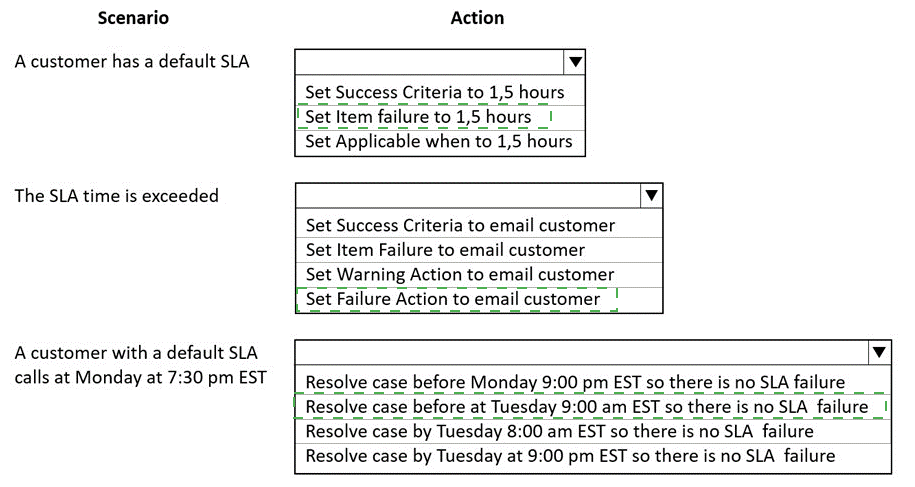Click the empty field of second action dropdown
This screenshot has width=915, height=487.
click(x=468, y=195)
